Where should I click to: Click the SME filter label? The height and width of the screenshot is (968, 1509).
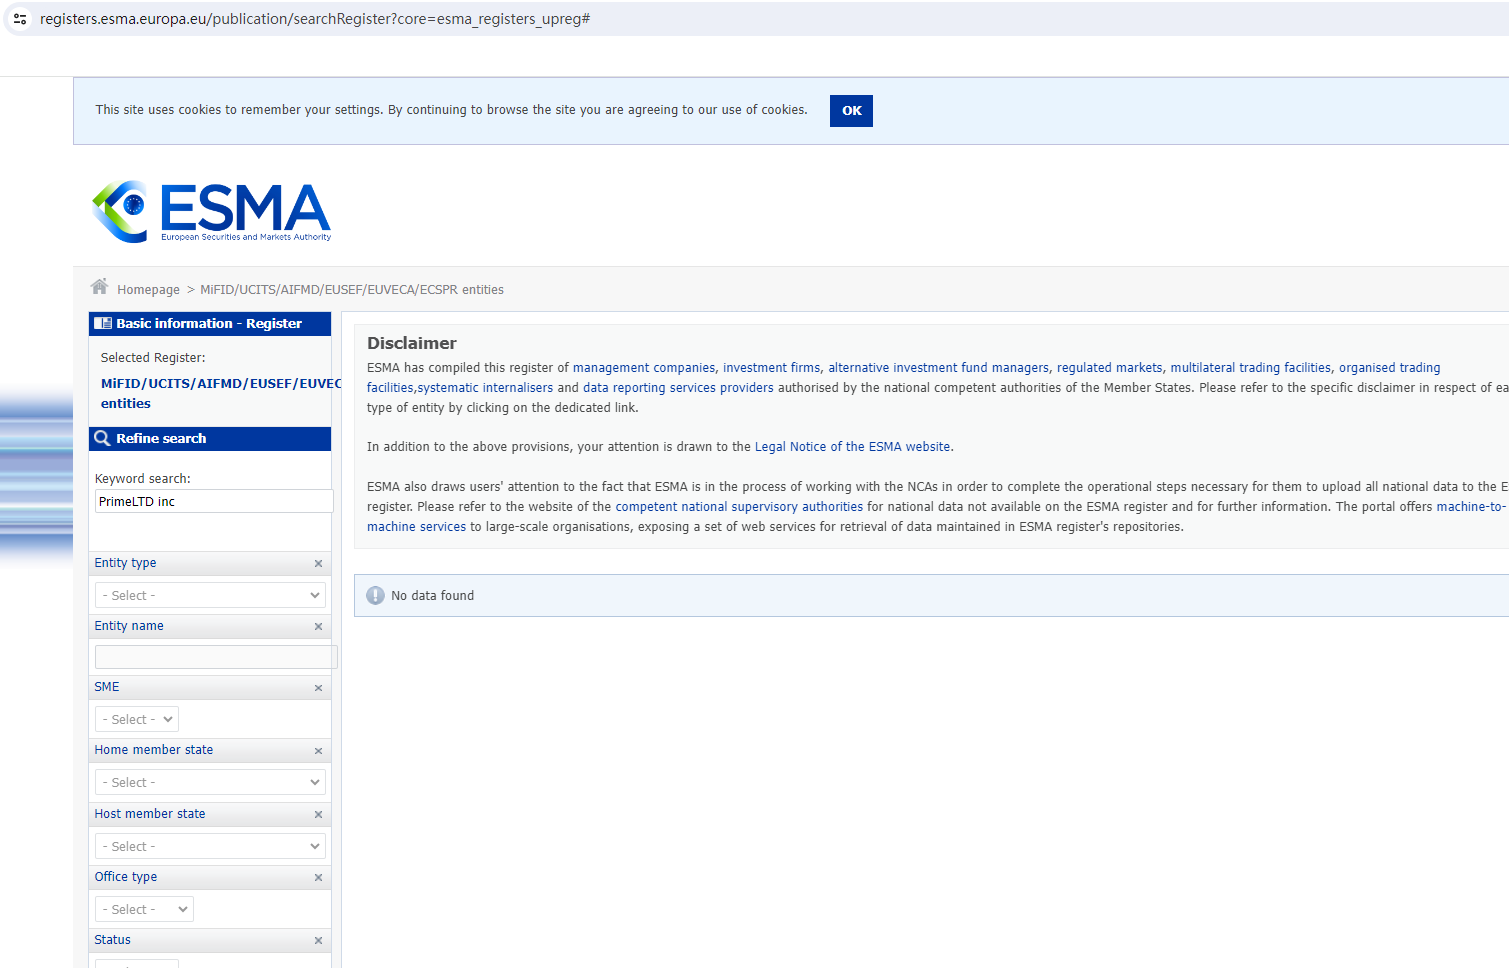point(107,687)
